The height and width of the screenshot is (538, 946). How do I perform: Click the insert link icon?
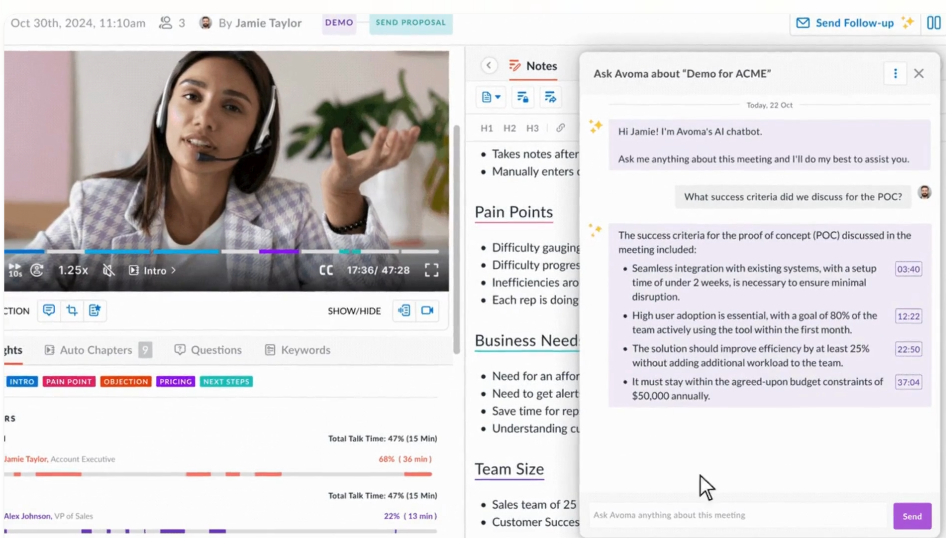(x=560, y=128)
